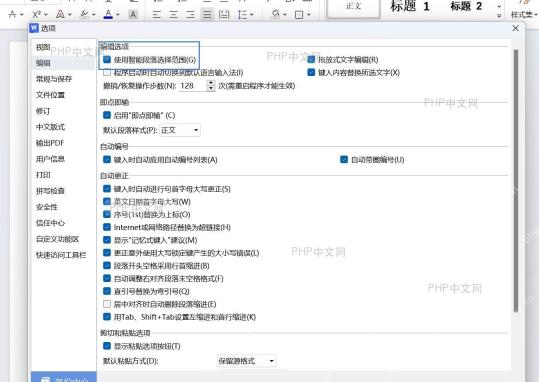Open the 修订 options category

click(43, 111)
